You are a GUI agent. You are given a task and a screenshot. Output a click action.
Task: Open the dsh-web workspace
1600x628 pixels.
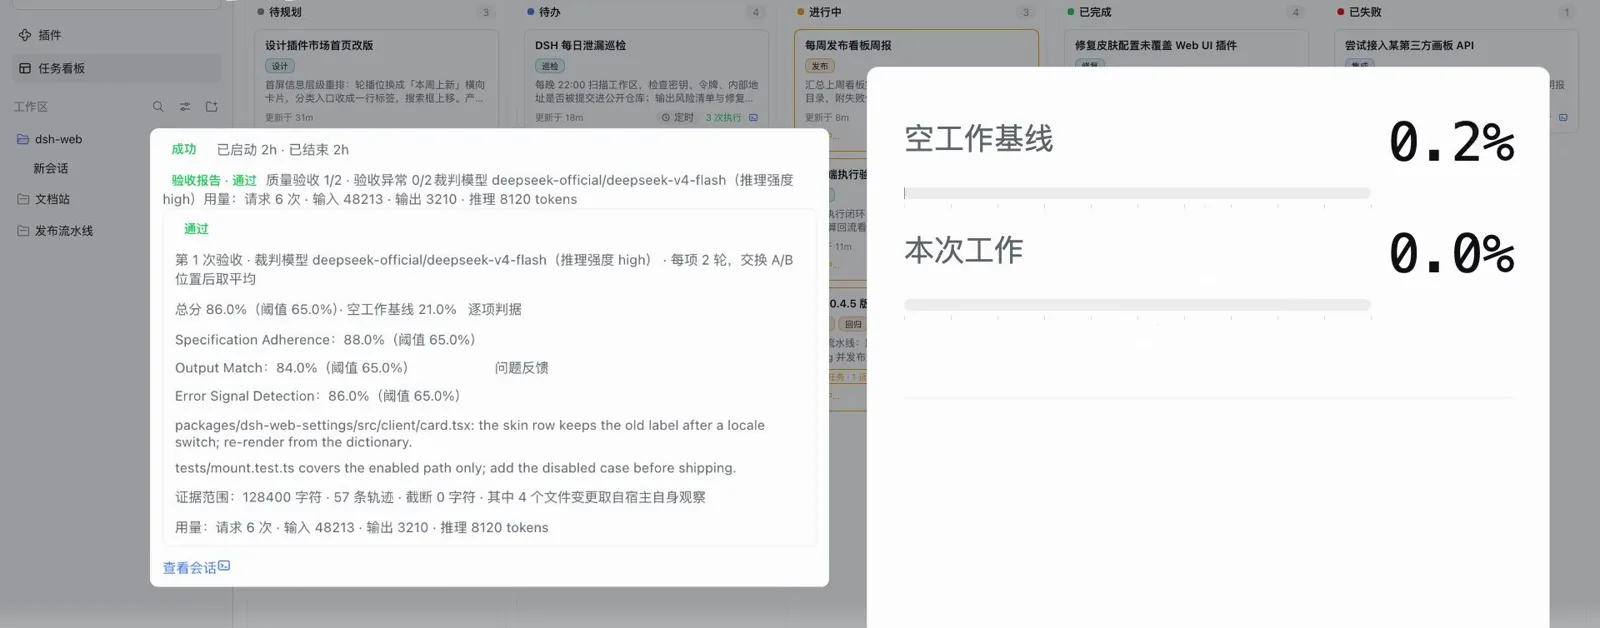(x=116, y=139)
